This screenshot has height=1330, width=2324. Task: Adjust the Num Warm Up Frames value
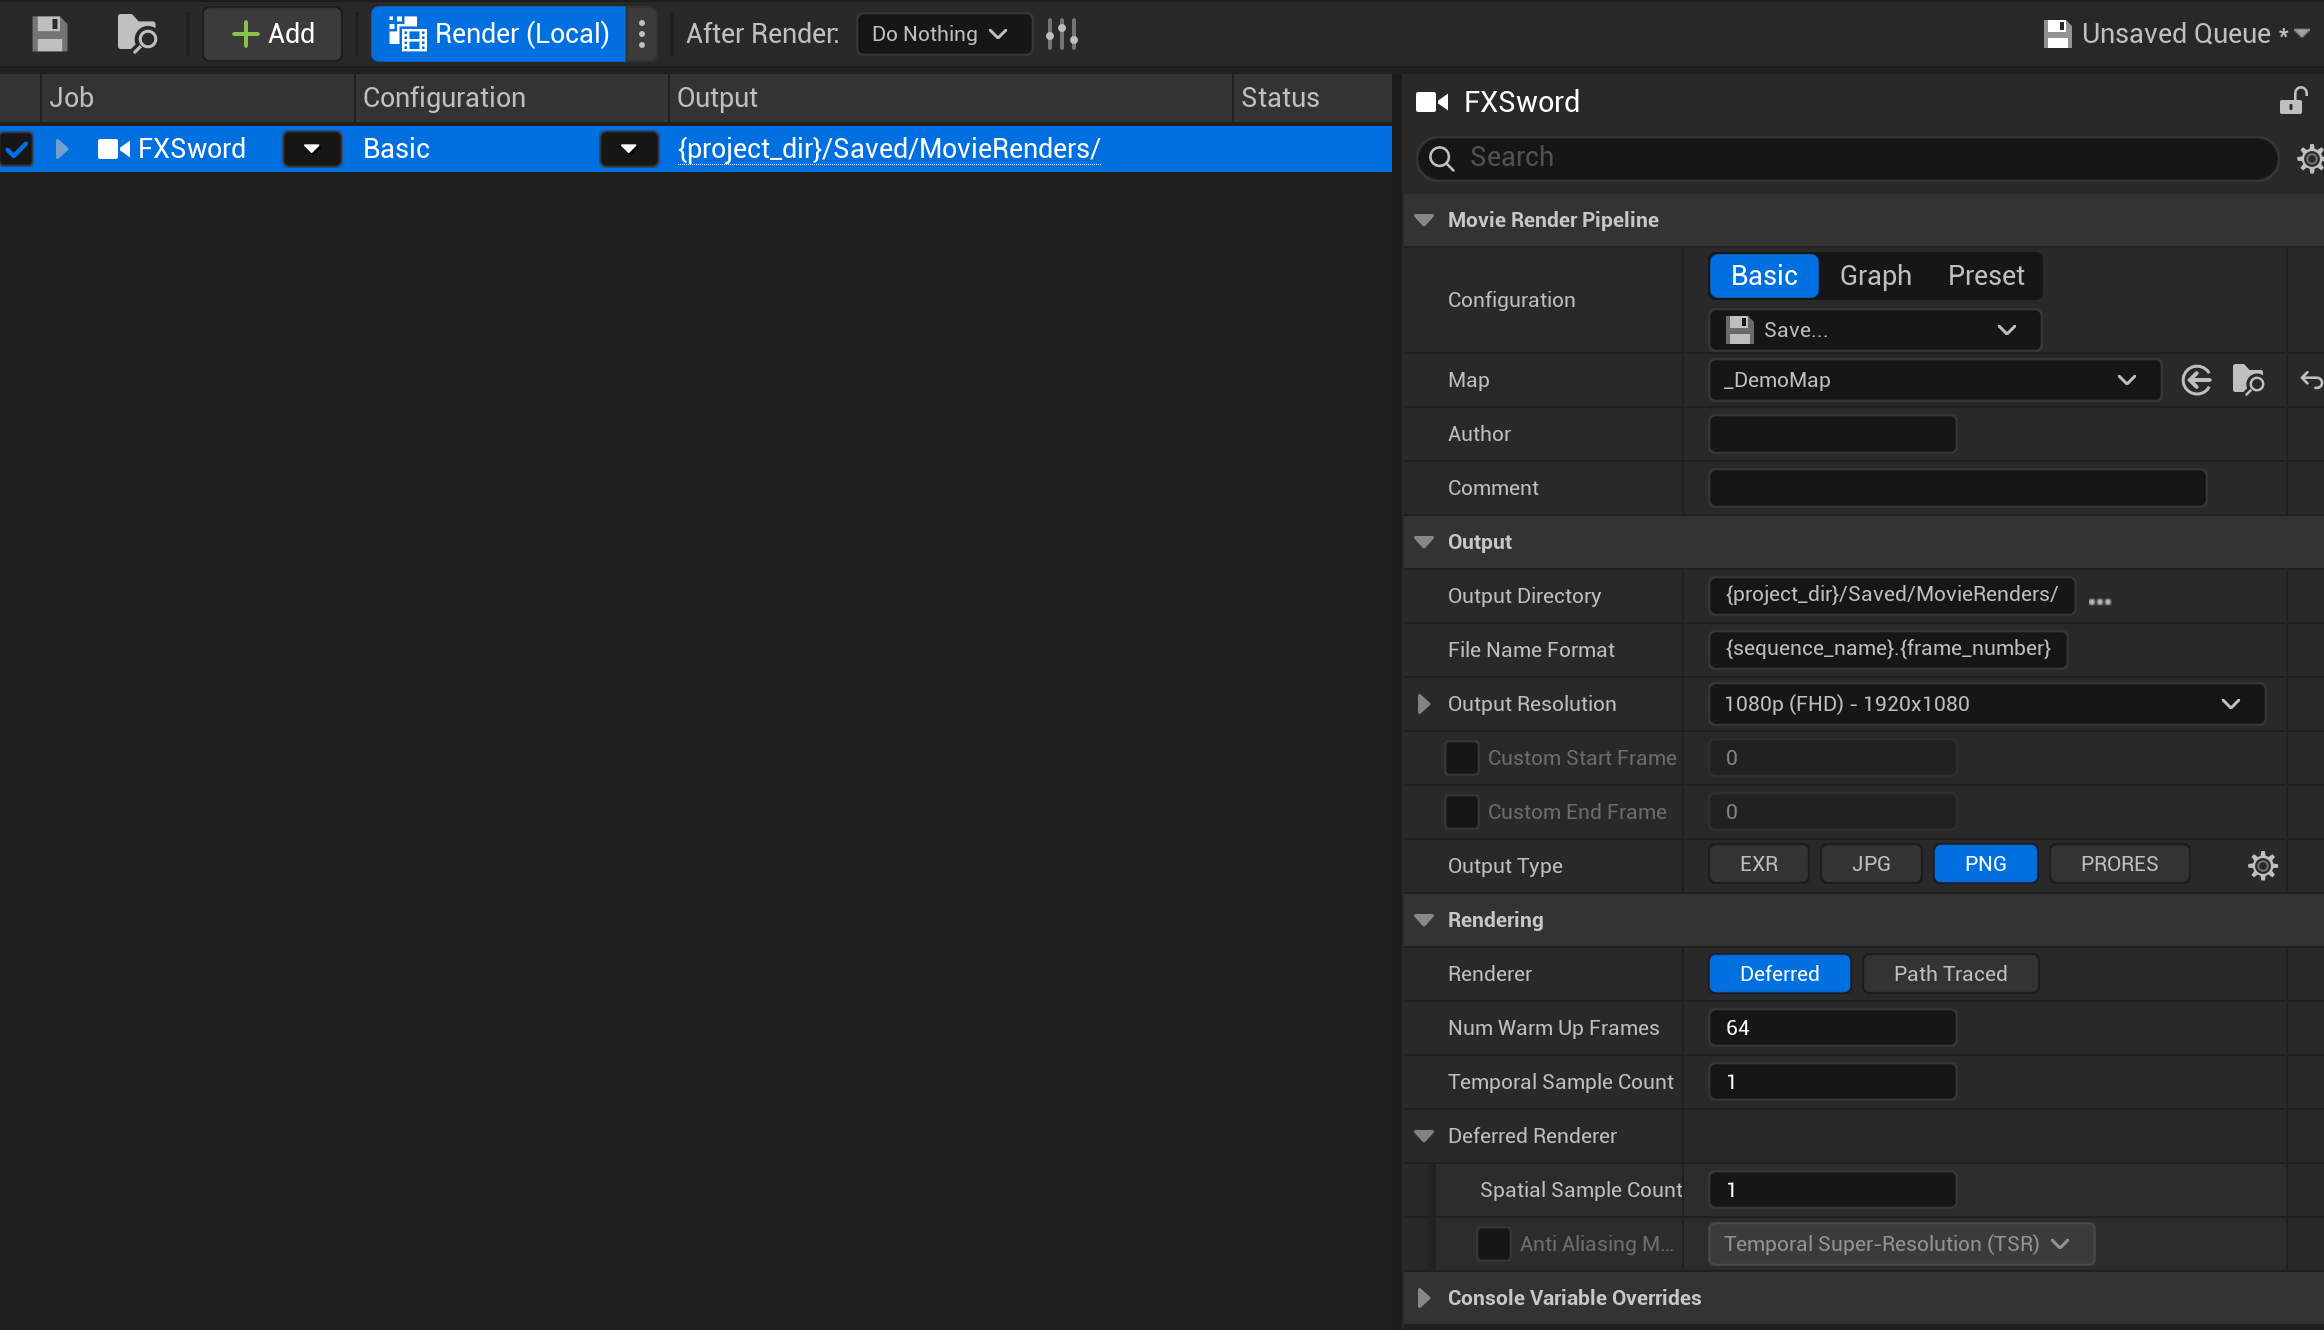[1833, 1028]
